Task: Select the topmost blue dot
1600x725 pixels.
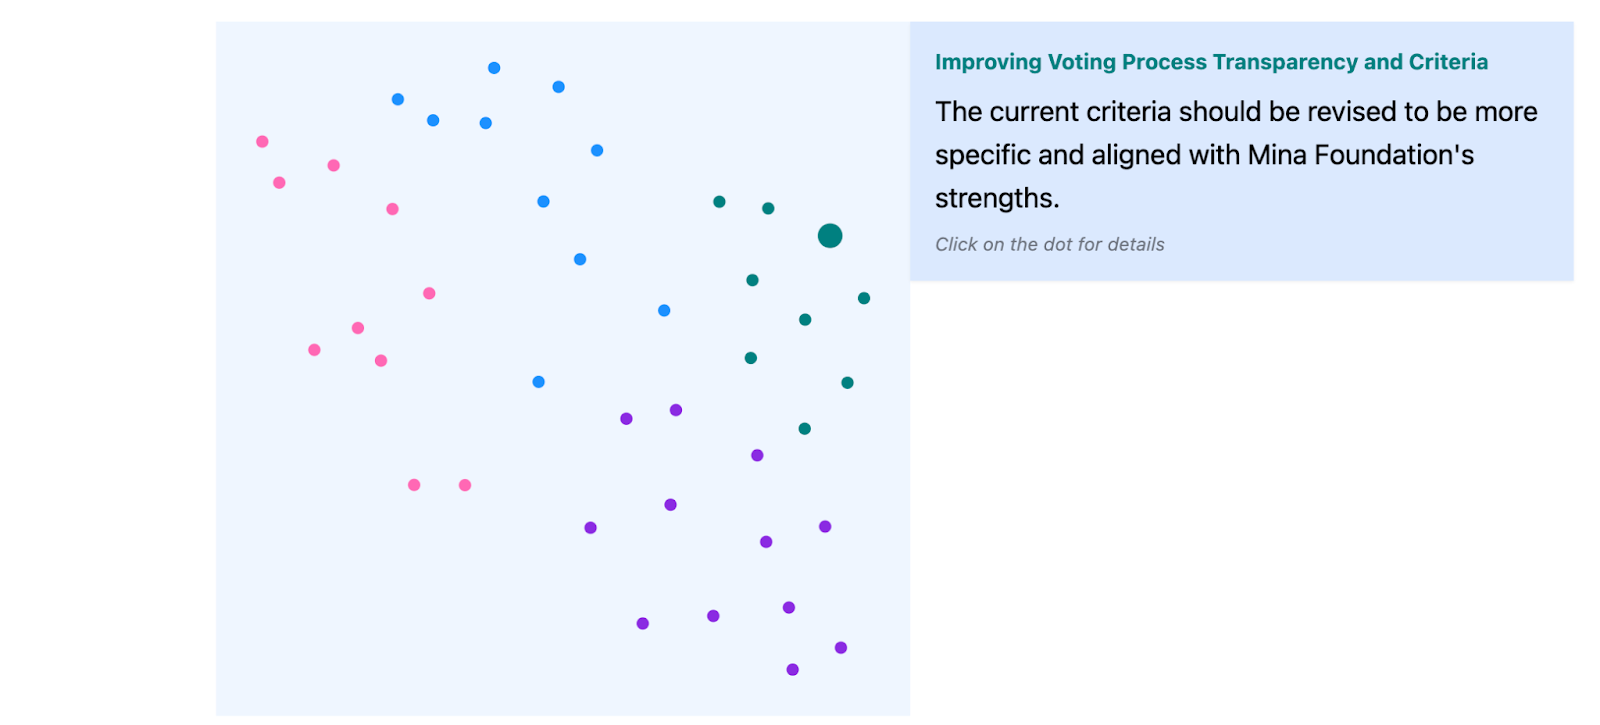Action: [x=494, y=68]
